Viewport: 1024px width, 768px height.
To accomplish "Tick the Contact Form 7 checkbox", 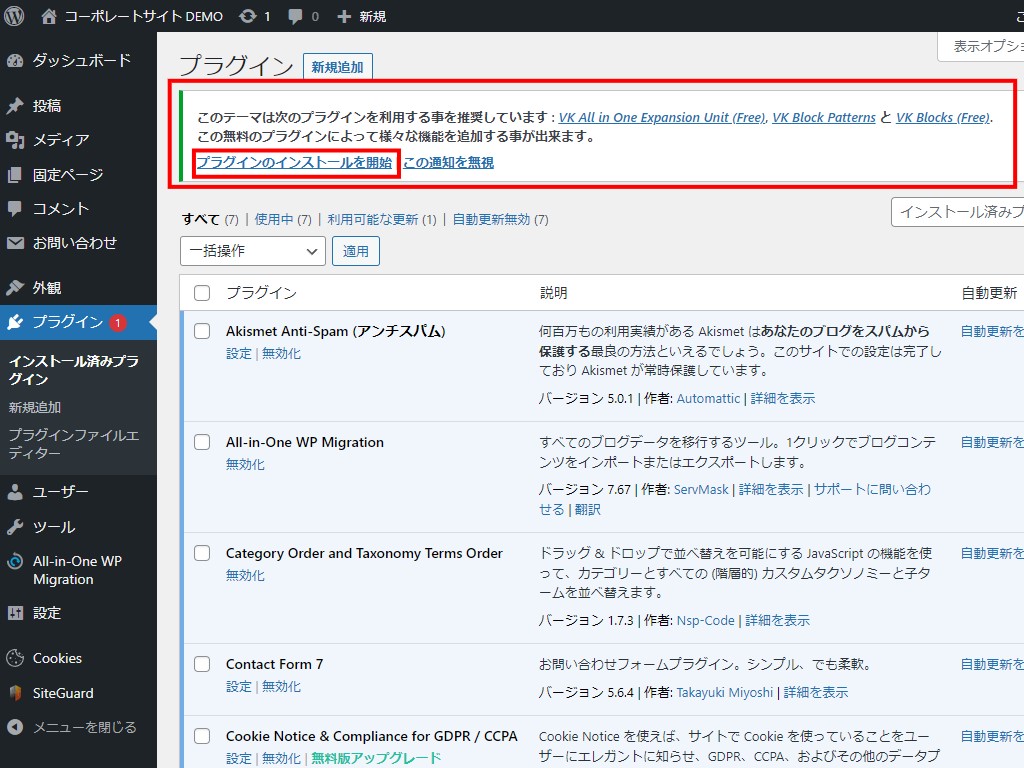I will click(x=202, y=664).
